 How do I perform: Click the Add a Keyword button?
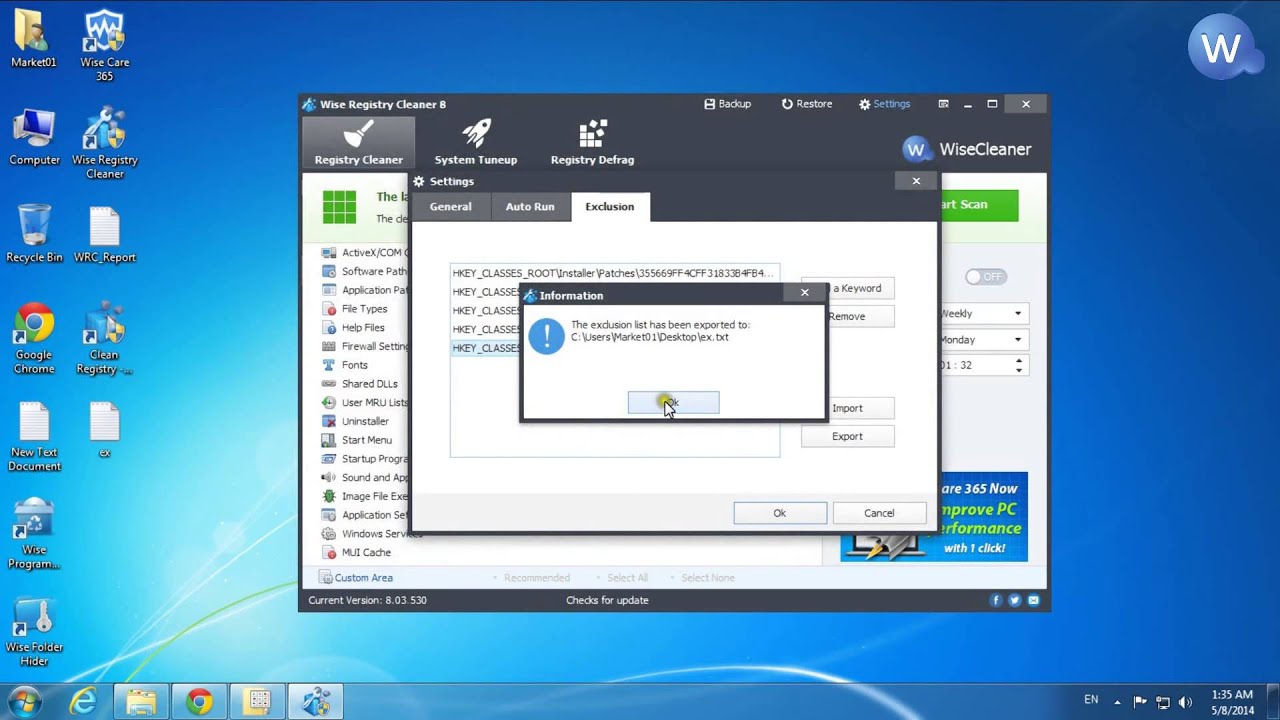(848, 288)
